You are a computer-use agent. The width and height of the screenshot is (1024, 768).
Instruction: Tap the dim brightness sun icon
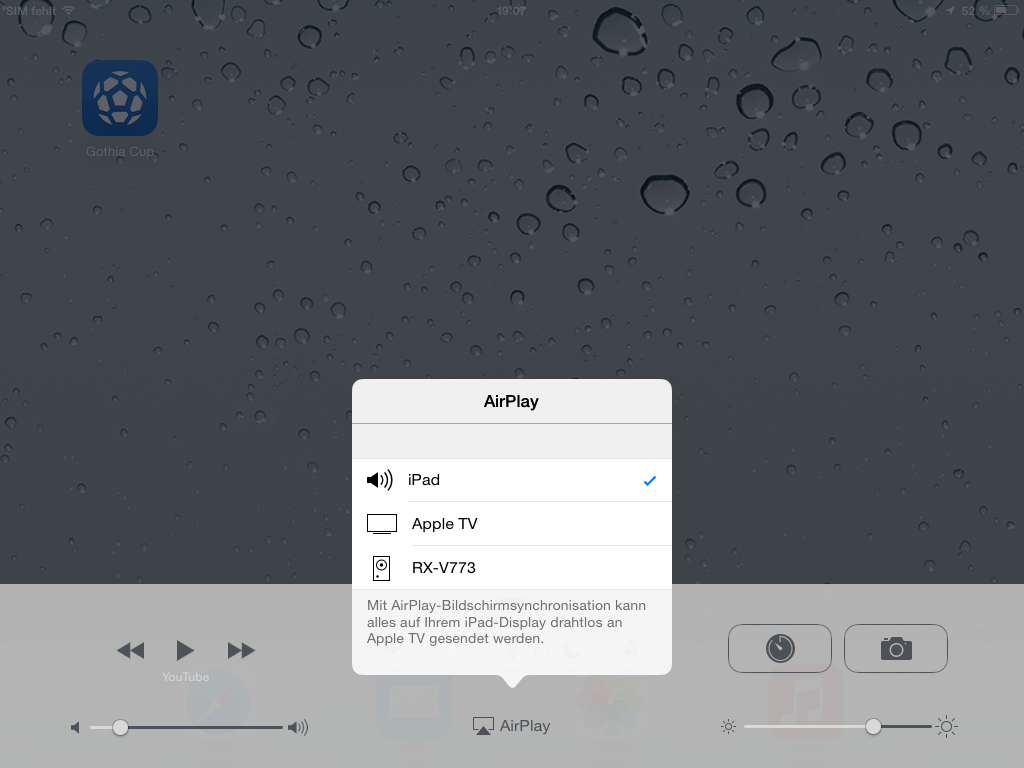click(728, 726)
